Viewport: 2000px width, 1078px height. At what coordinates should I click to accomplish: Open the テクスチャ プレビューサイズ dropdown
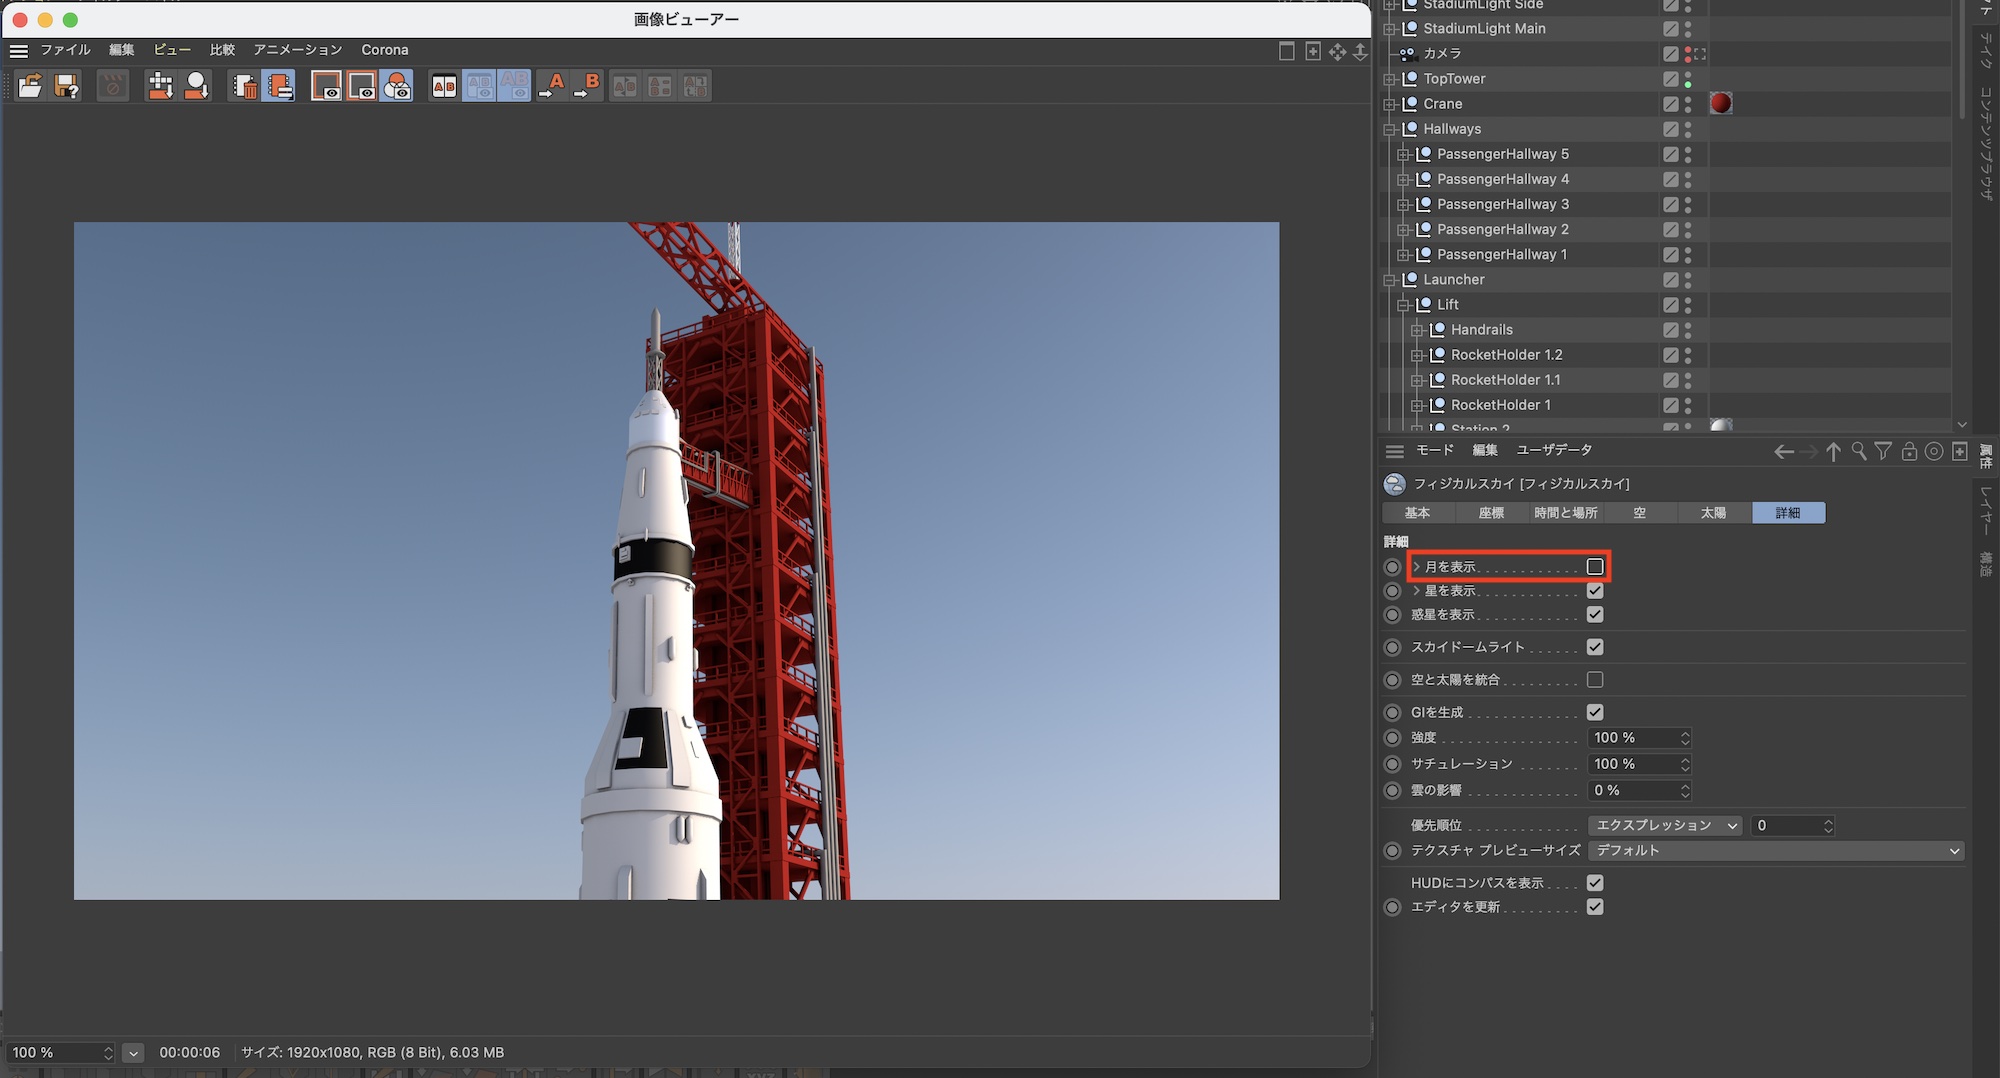(1775, 851)
